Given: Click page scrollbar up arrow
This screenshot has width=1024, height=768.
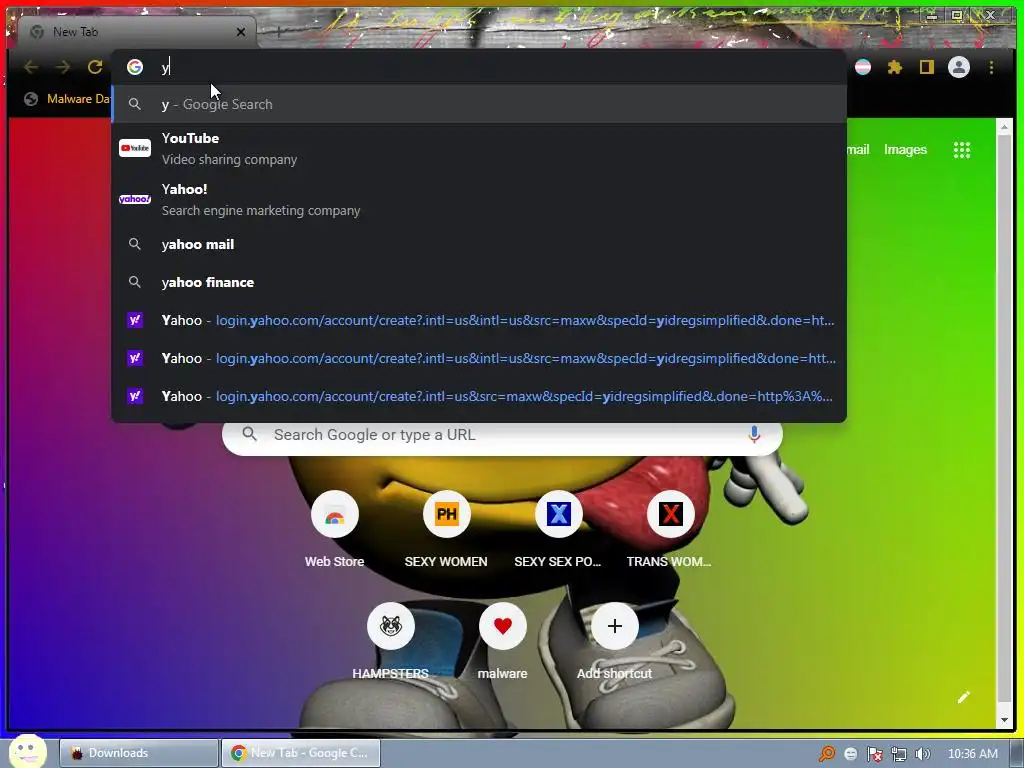Looking at the screenshot, I should (1004, 126).
